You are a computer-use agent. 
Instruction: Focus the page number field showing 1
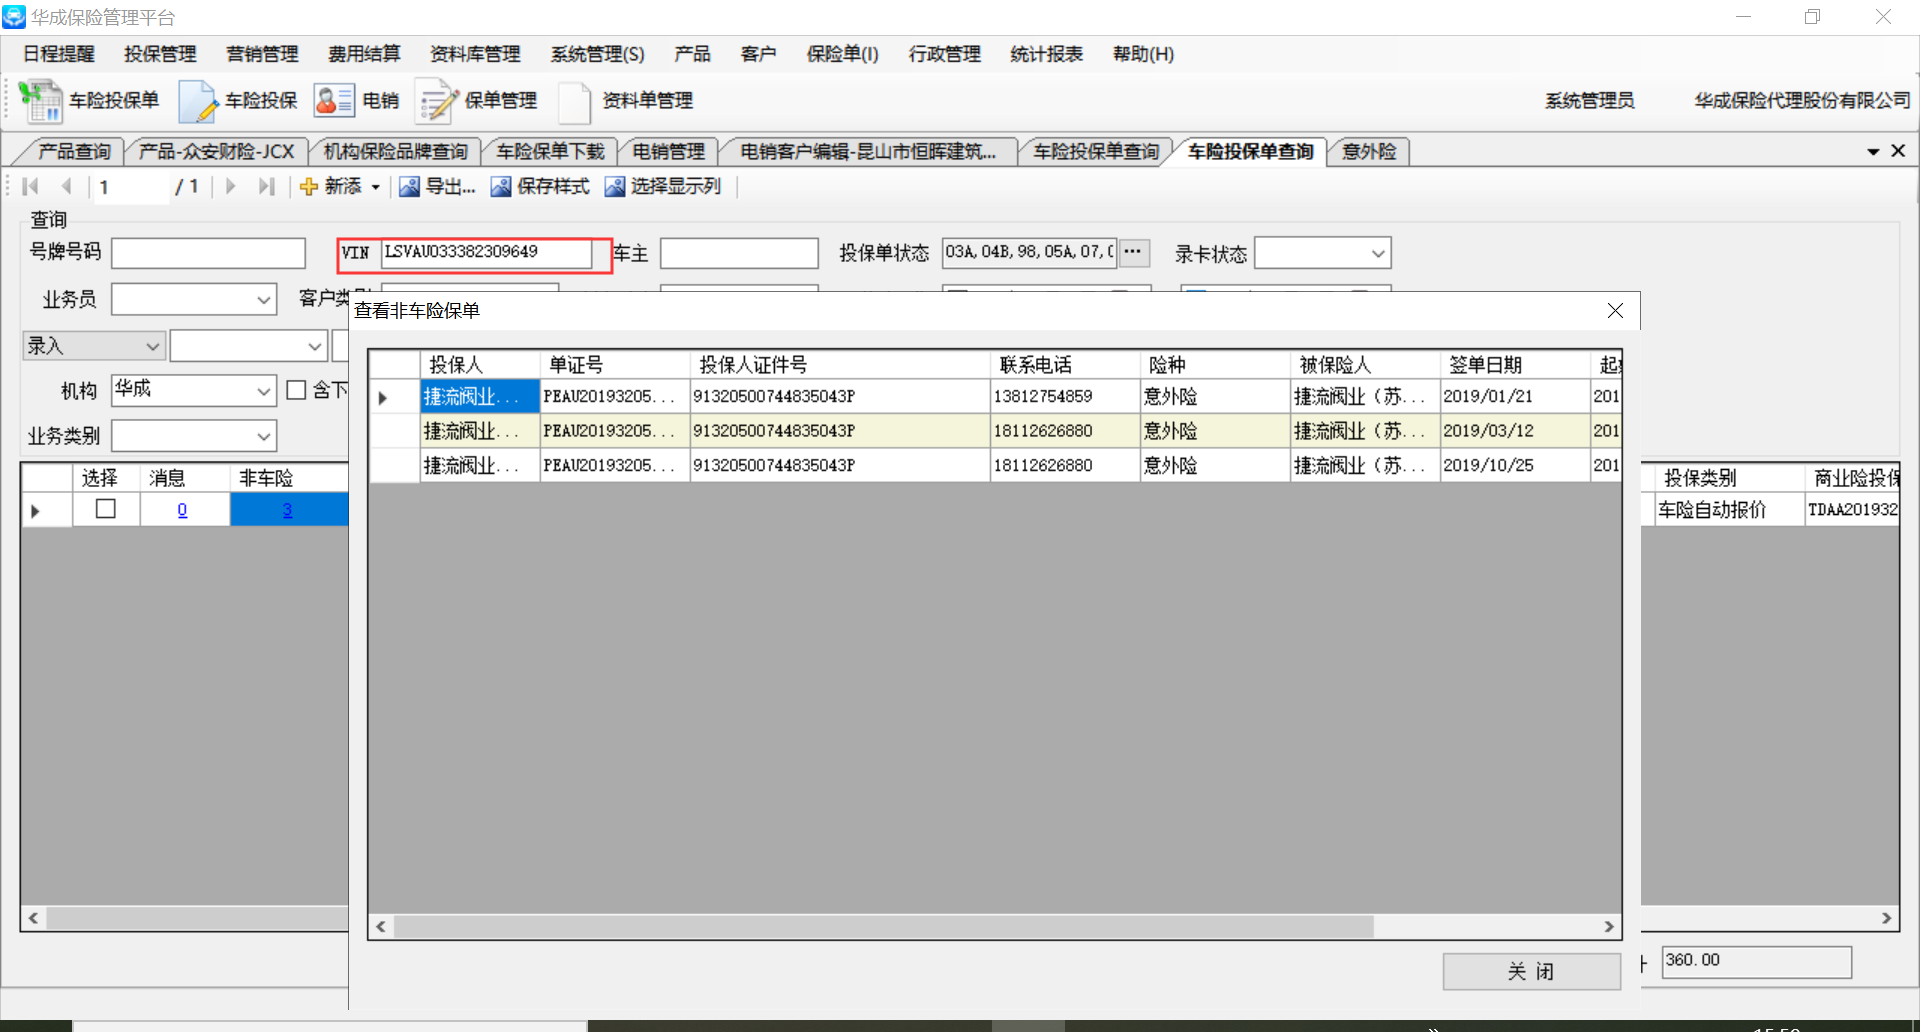click(132, 187)
